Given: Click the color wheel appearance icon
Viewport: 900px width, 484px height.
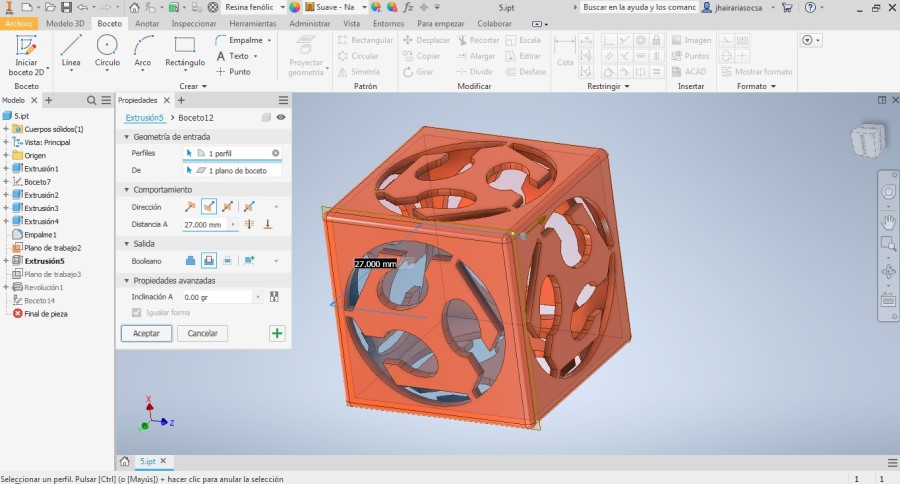Looking at the screenshot, I should tap(294, 7).
